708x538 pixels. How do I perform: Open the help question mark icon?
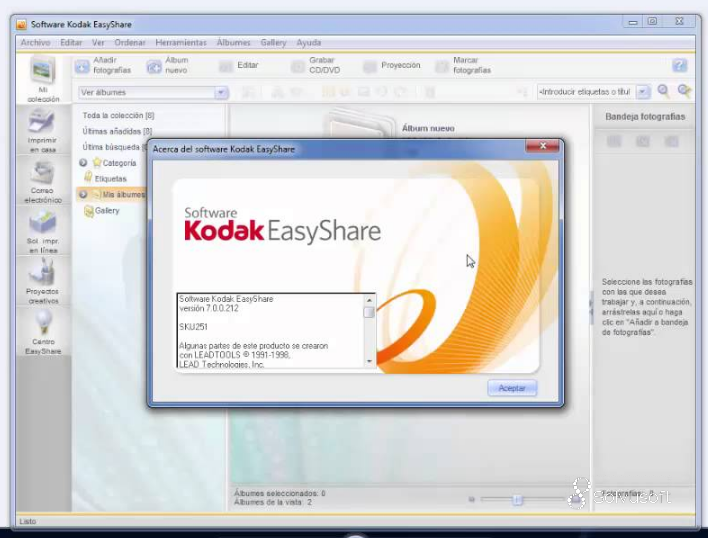[x=679, y=65]
